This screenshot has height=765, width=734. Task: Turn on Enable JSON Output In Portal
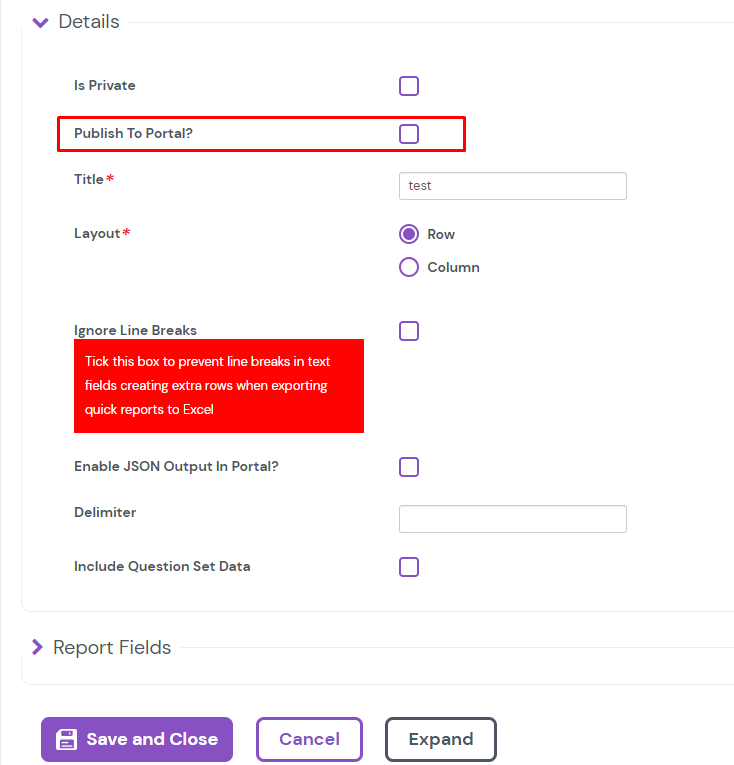(x=409, y=467)
